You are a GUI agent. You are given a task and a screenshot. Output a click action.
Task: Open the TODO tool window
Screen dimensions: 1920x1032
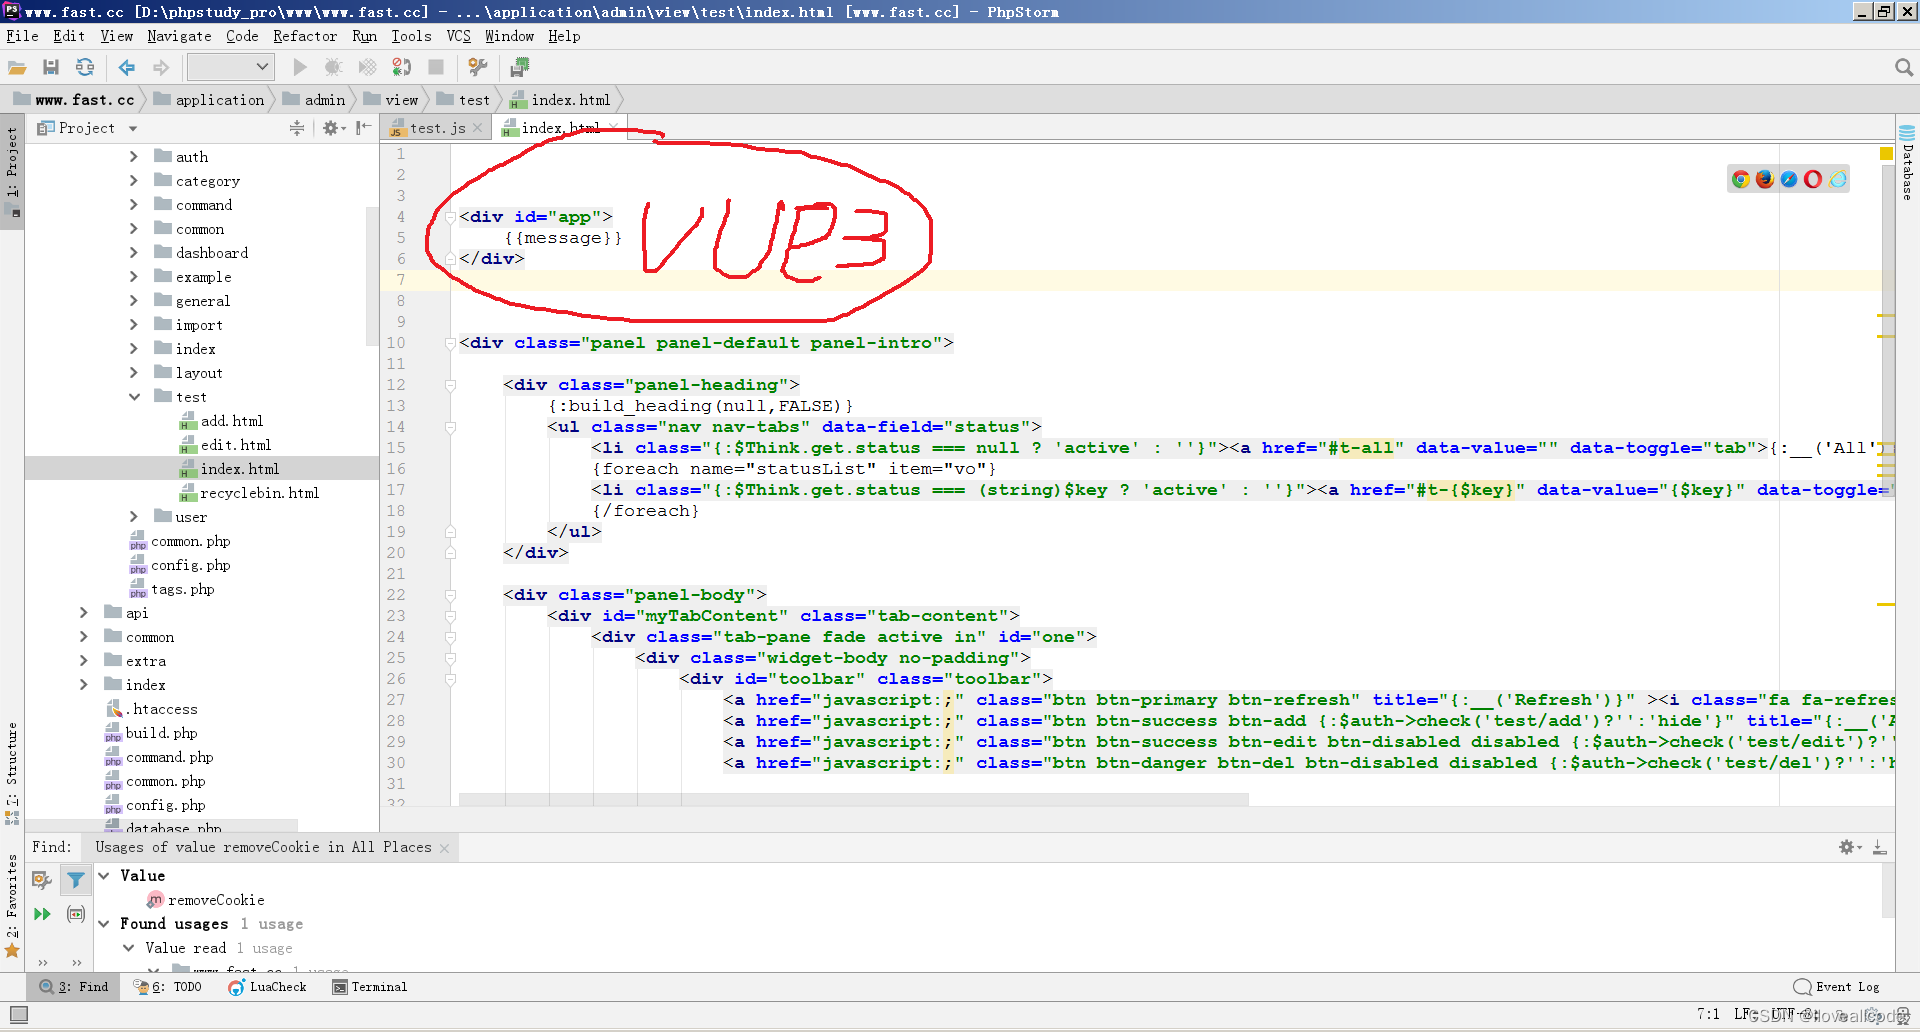point(166,987)
